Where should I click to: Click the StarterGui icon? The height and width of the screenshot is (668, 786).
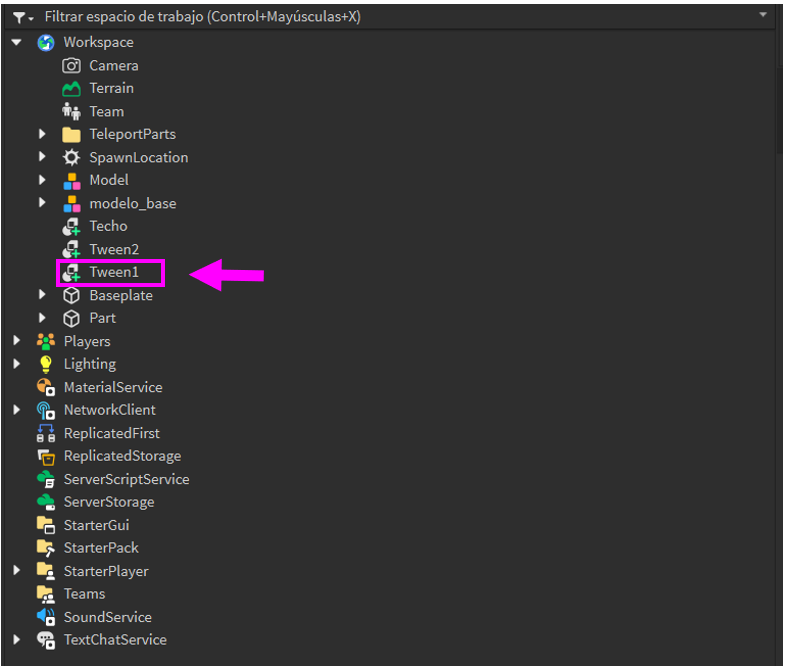coord(46,525)
